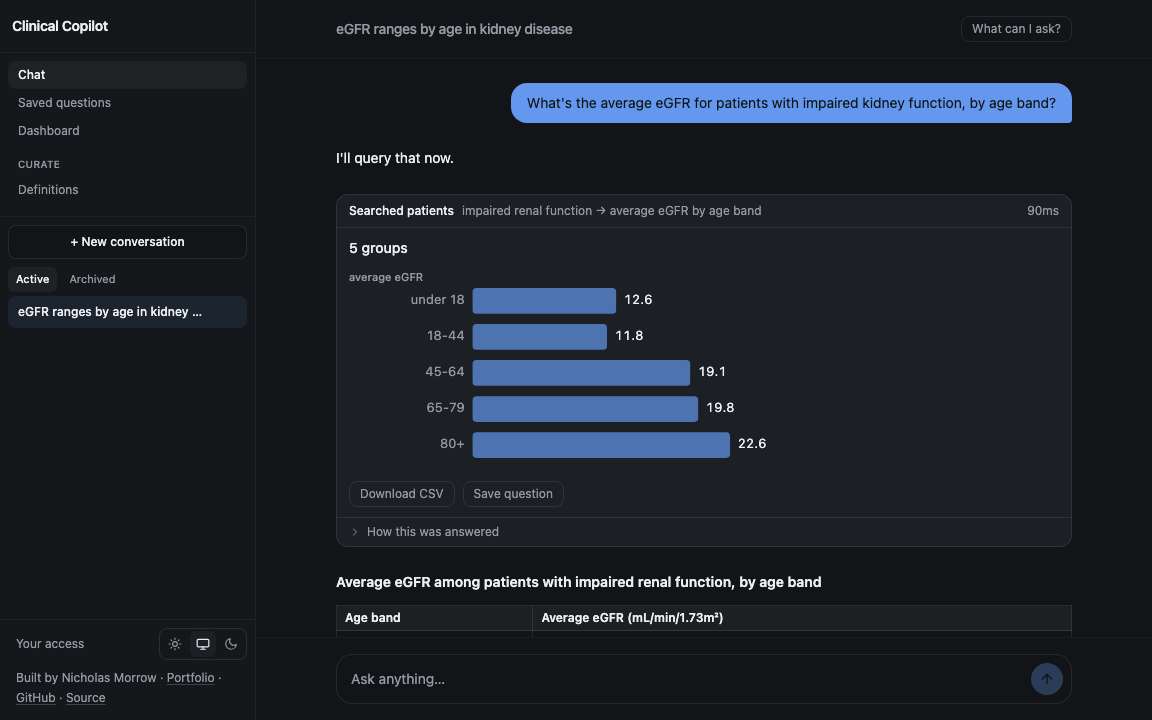
Task: Click Your access in sidebar footer
Action: (x=50, y=644)
